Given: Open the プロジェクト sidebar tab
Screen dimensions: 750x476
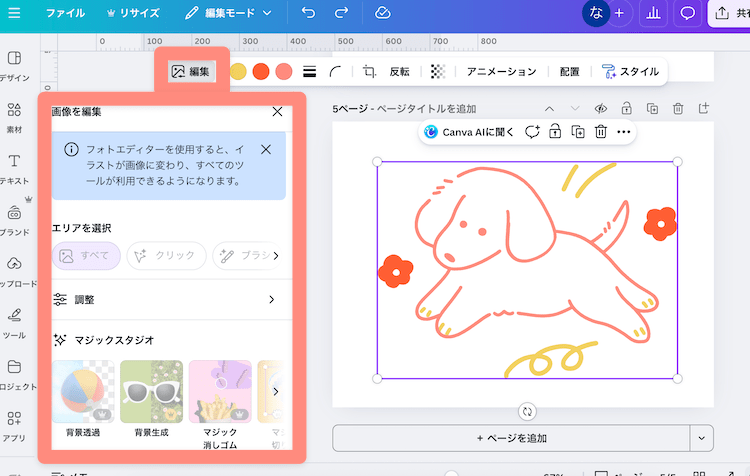Looking at the screenshot, I should pyautogui.click(x=17, y=375).
